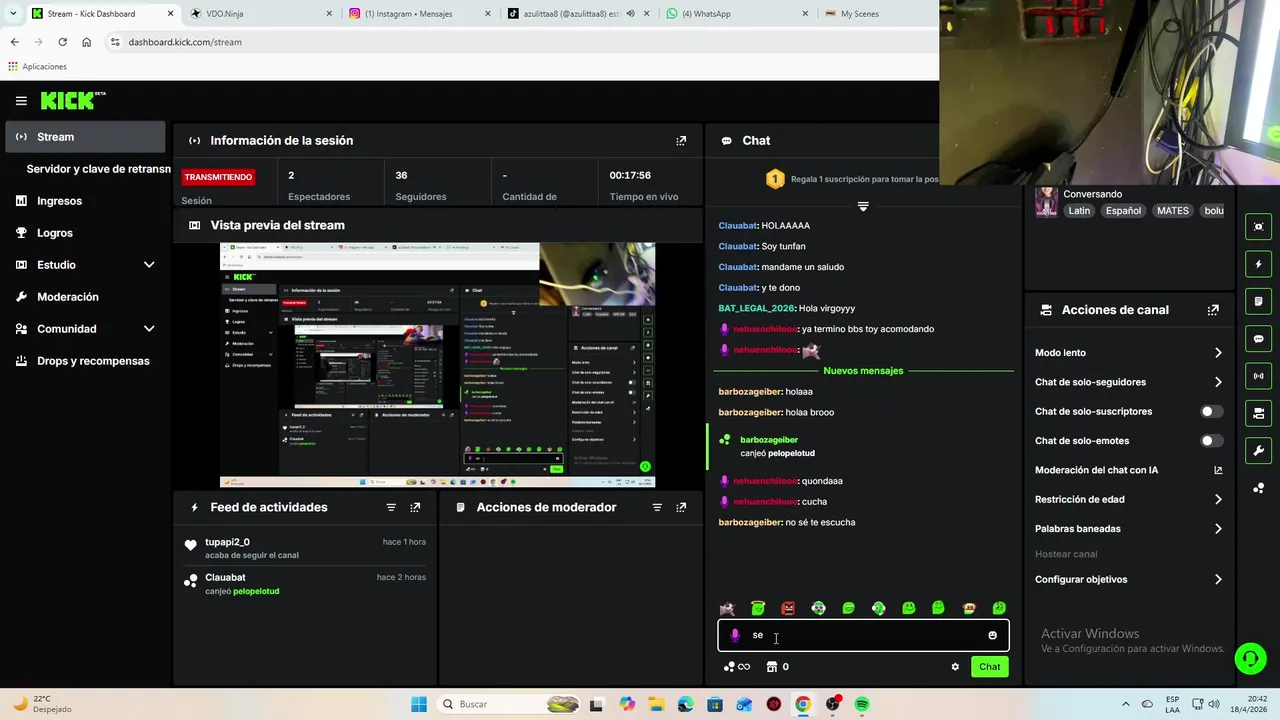Click the chat bubble icon in the right sidebar
Image resolution: width=1280 pixels, height=720 pixels.
1258,339
